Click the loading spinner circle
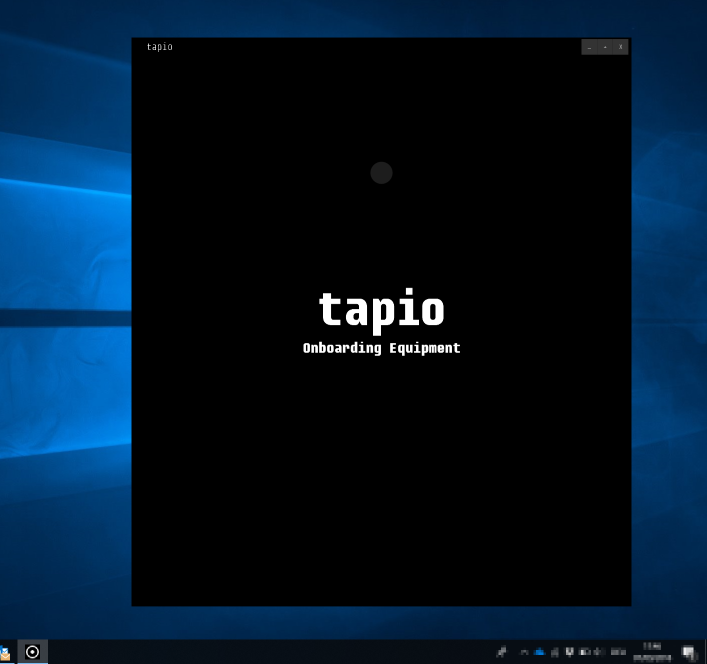 click(x=381, y=173)
